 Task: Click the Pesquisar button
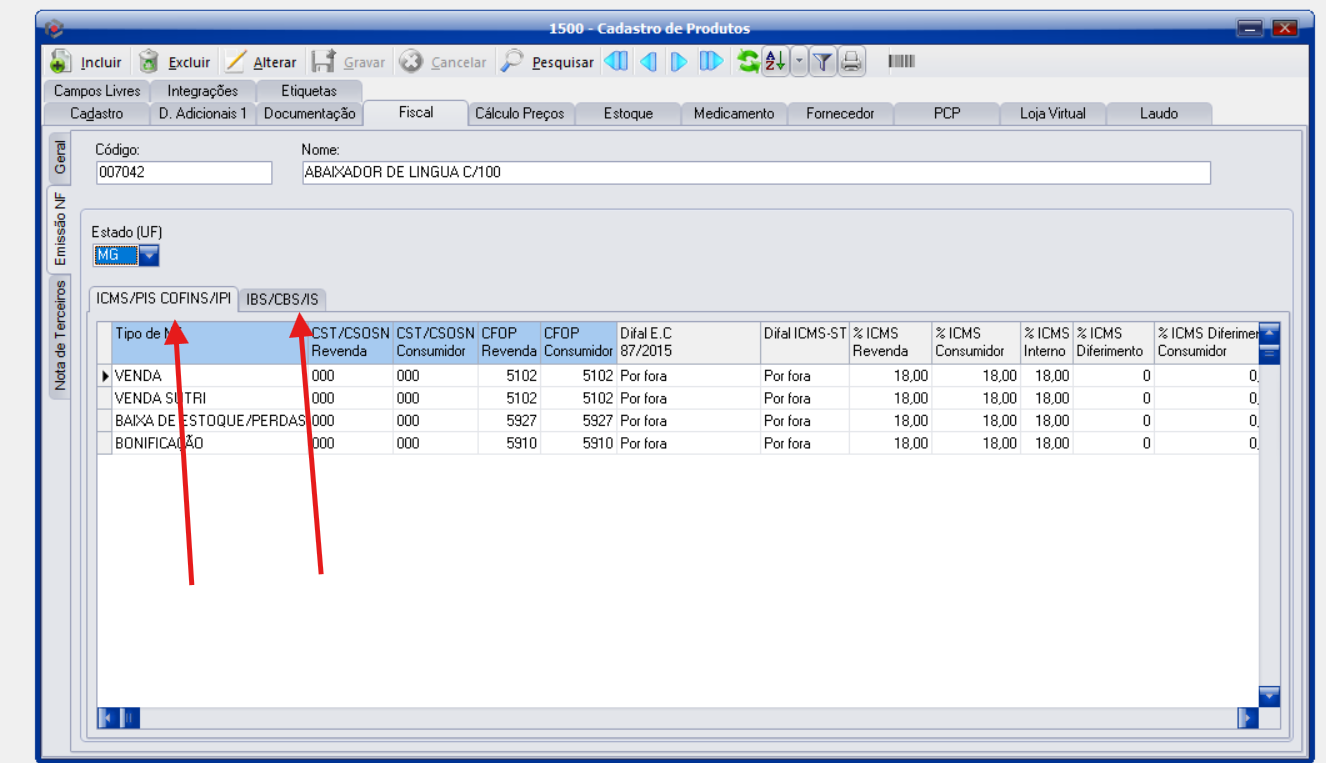click(548, 62)
